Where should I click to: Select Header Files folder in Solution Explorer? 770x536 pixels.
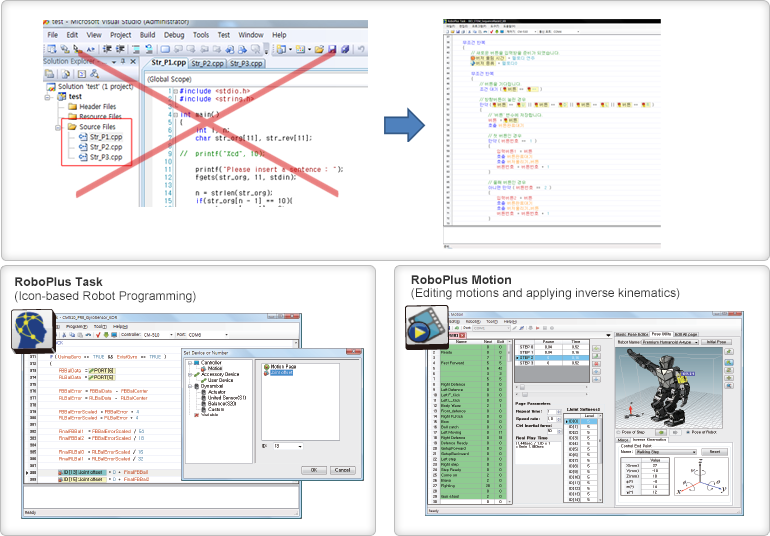coord(98,107)
